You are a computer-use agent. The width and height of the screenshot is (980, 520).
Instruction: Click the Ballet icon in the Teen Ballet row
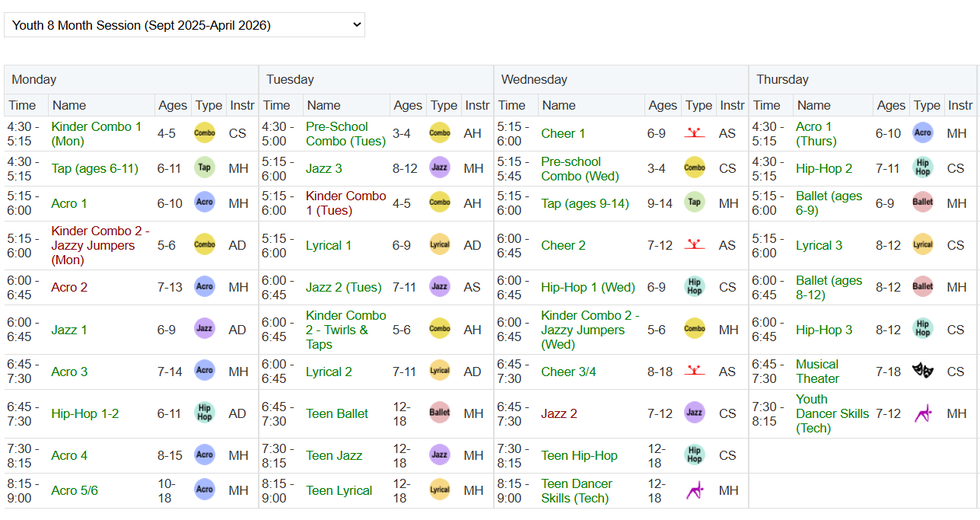click(x=439, y=412)
